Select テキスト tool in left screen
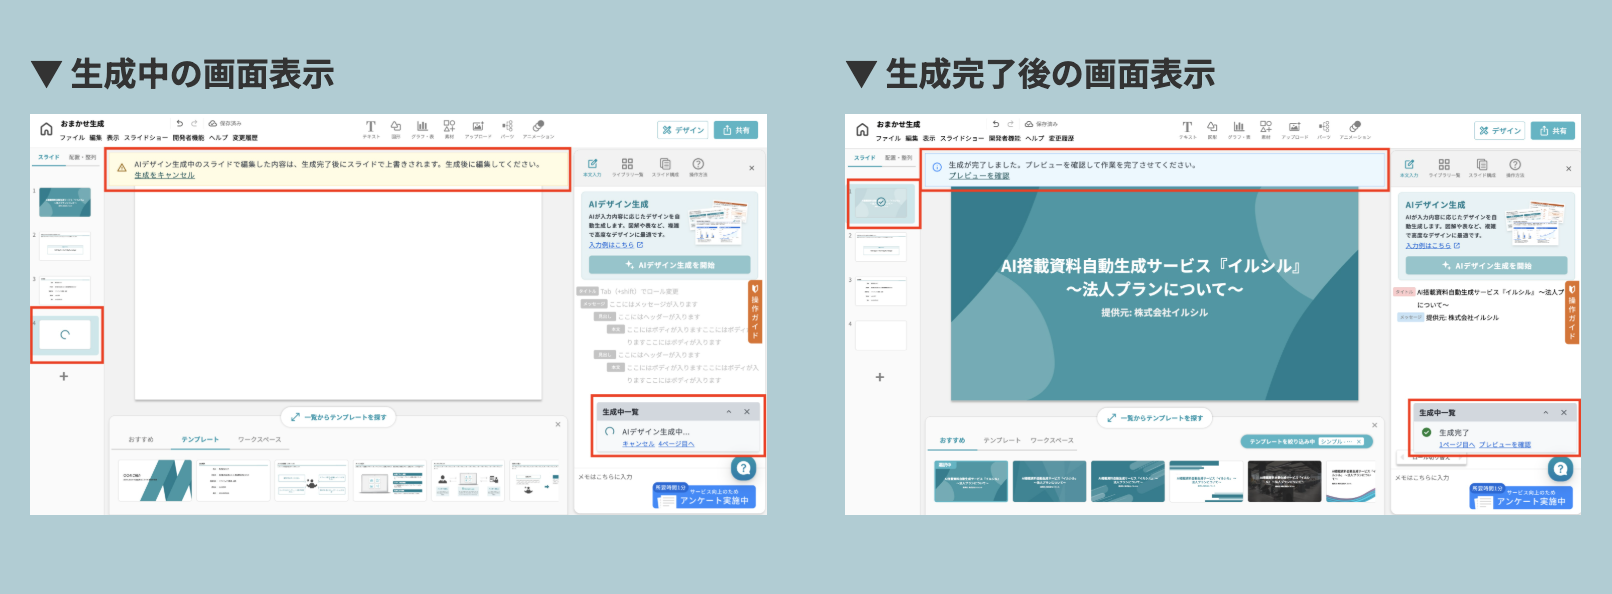The width and height of the screenshot is (1612, 594). [371, 130]
